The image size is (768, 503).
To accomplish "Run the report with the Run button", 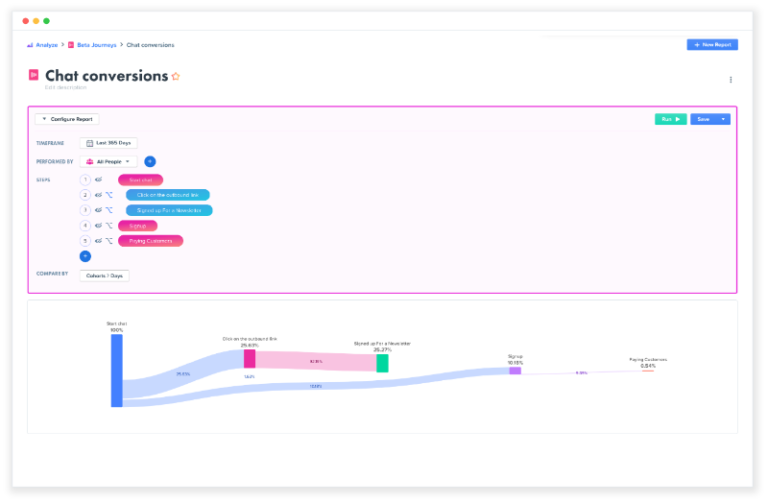I will [x=671, y=119].
